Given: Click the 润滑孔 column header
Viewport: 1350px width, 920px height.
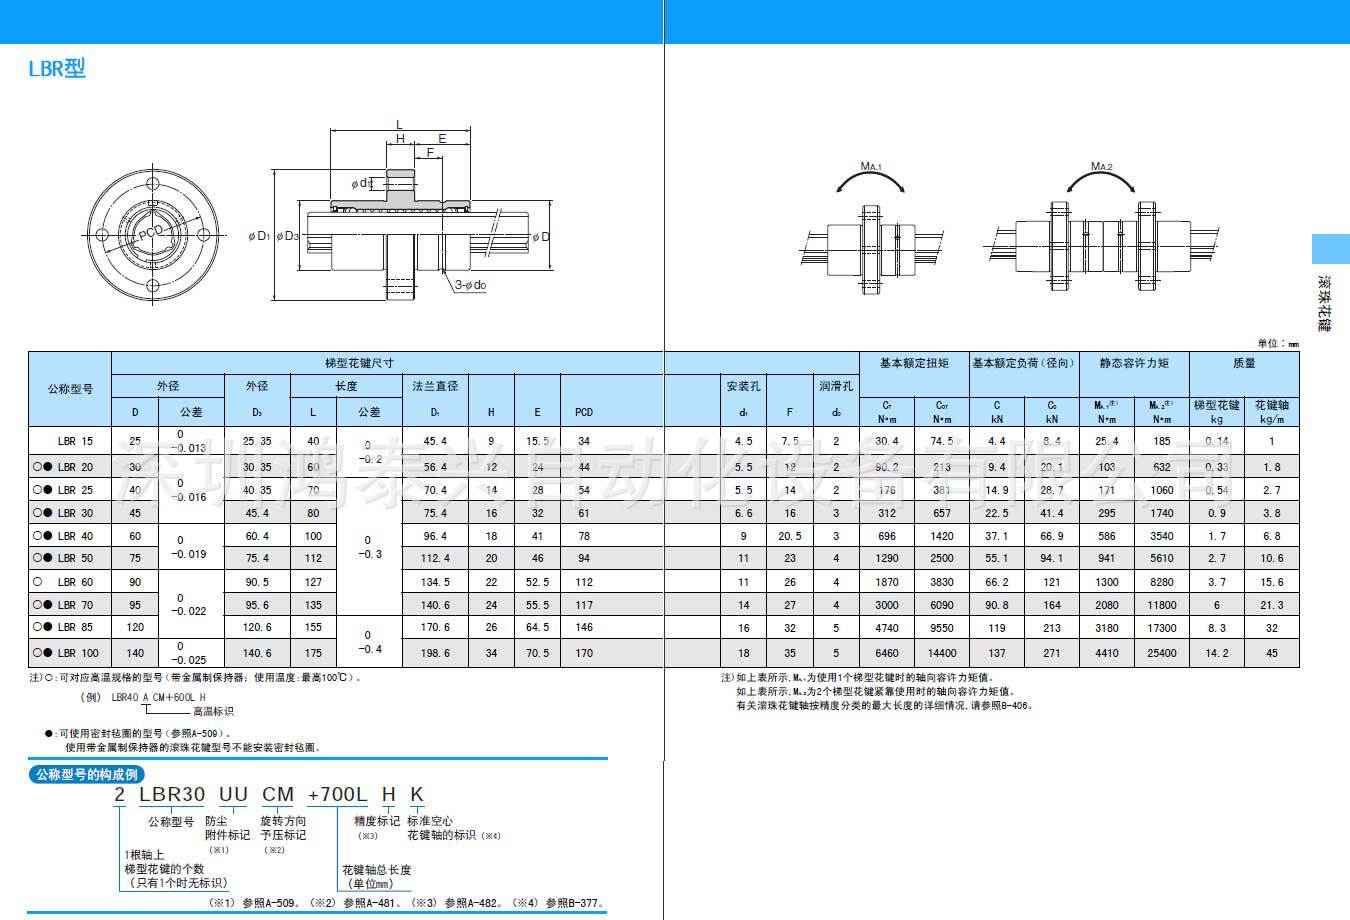Looking at the screenshot, I should tap(836, 385).
